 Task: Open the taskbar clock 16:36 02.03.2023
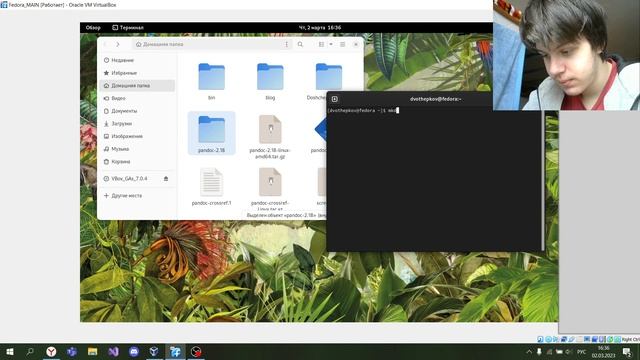pyautogui.click(x=604, y=351)
